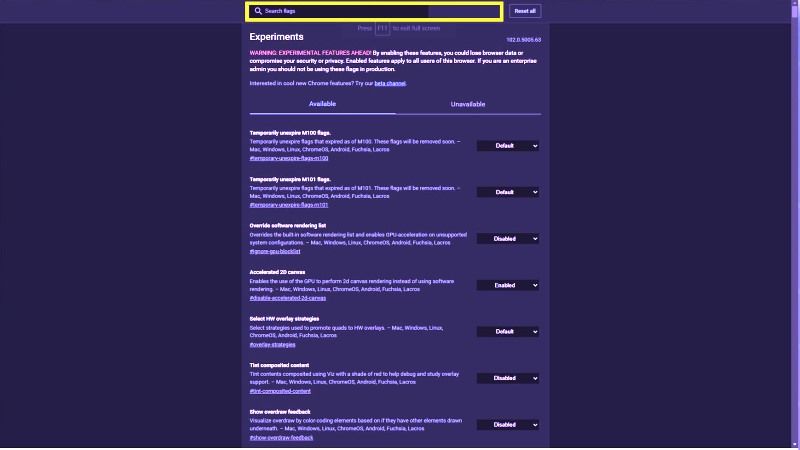Open the beta channel link
The width and height of the screenshot is (800, 450).
coord(390,83)
